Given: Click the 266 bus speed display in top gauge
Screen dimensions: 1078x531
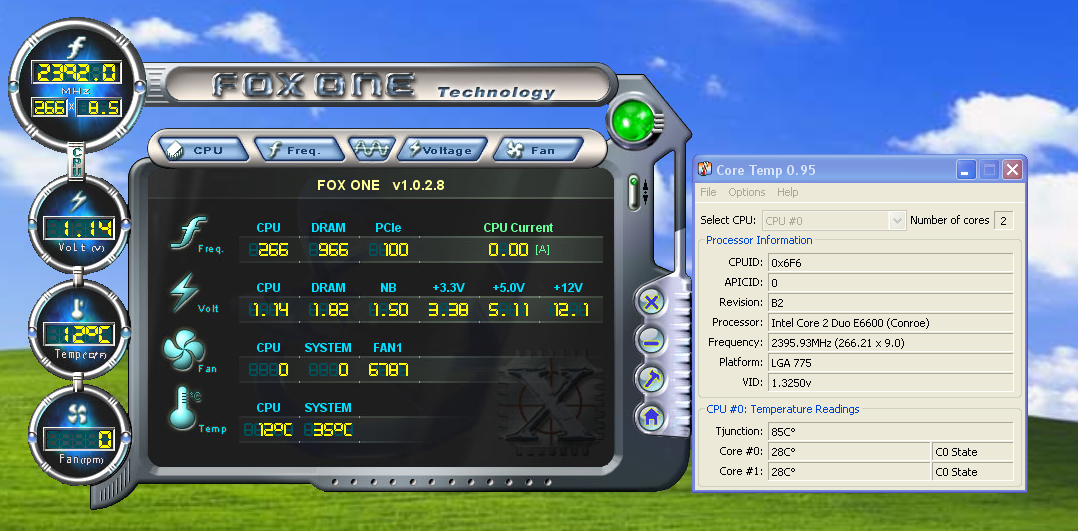Looking at the screenshot, I should click(x=50, y=107).
